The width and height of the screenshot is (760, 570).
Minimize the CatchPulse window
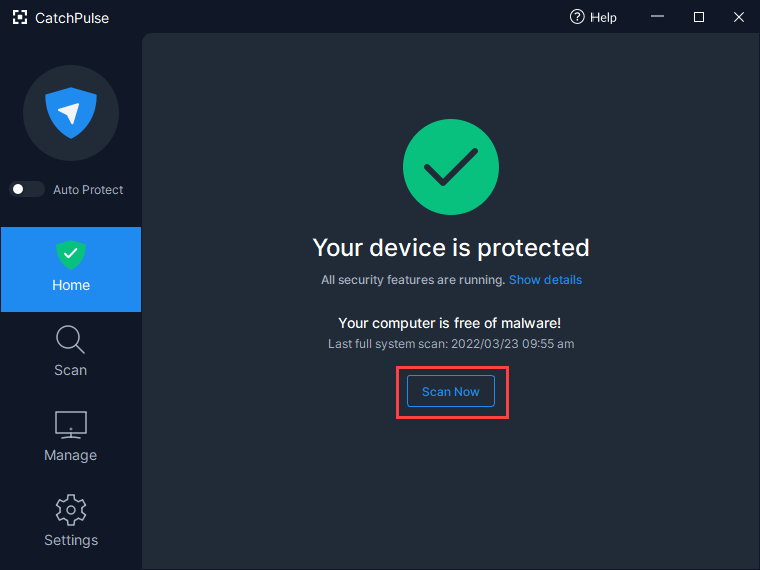(x=657, y=16)
